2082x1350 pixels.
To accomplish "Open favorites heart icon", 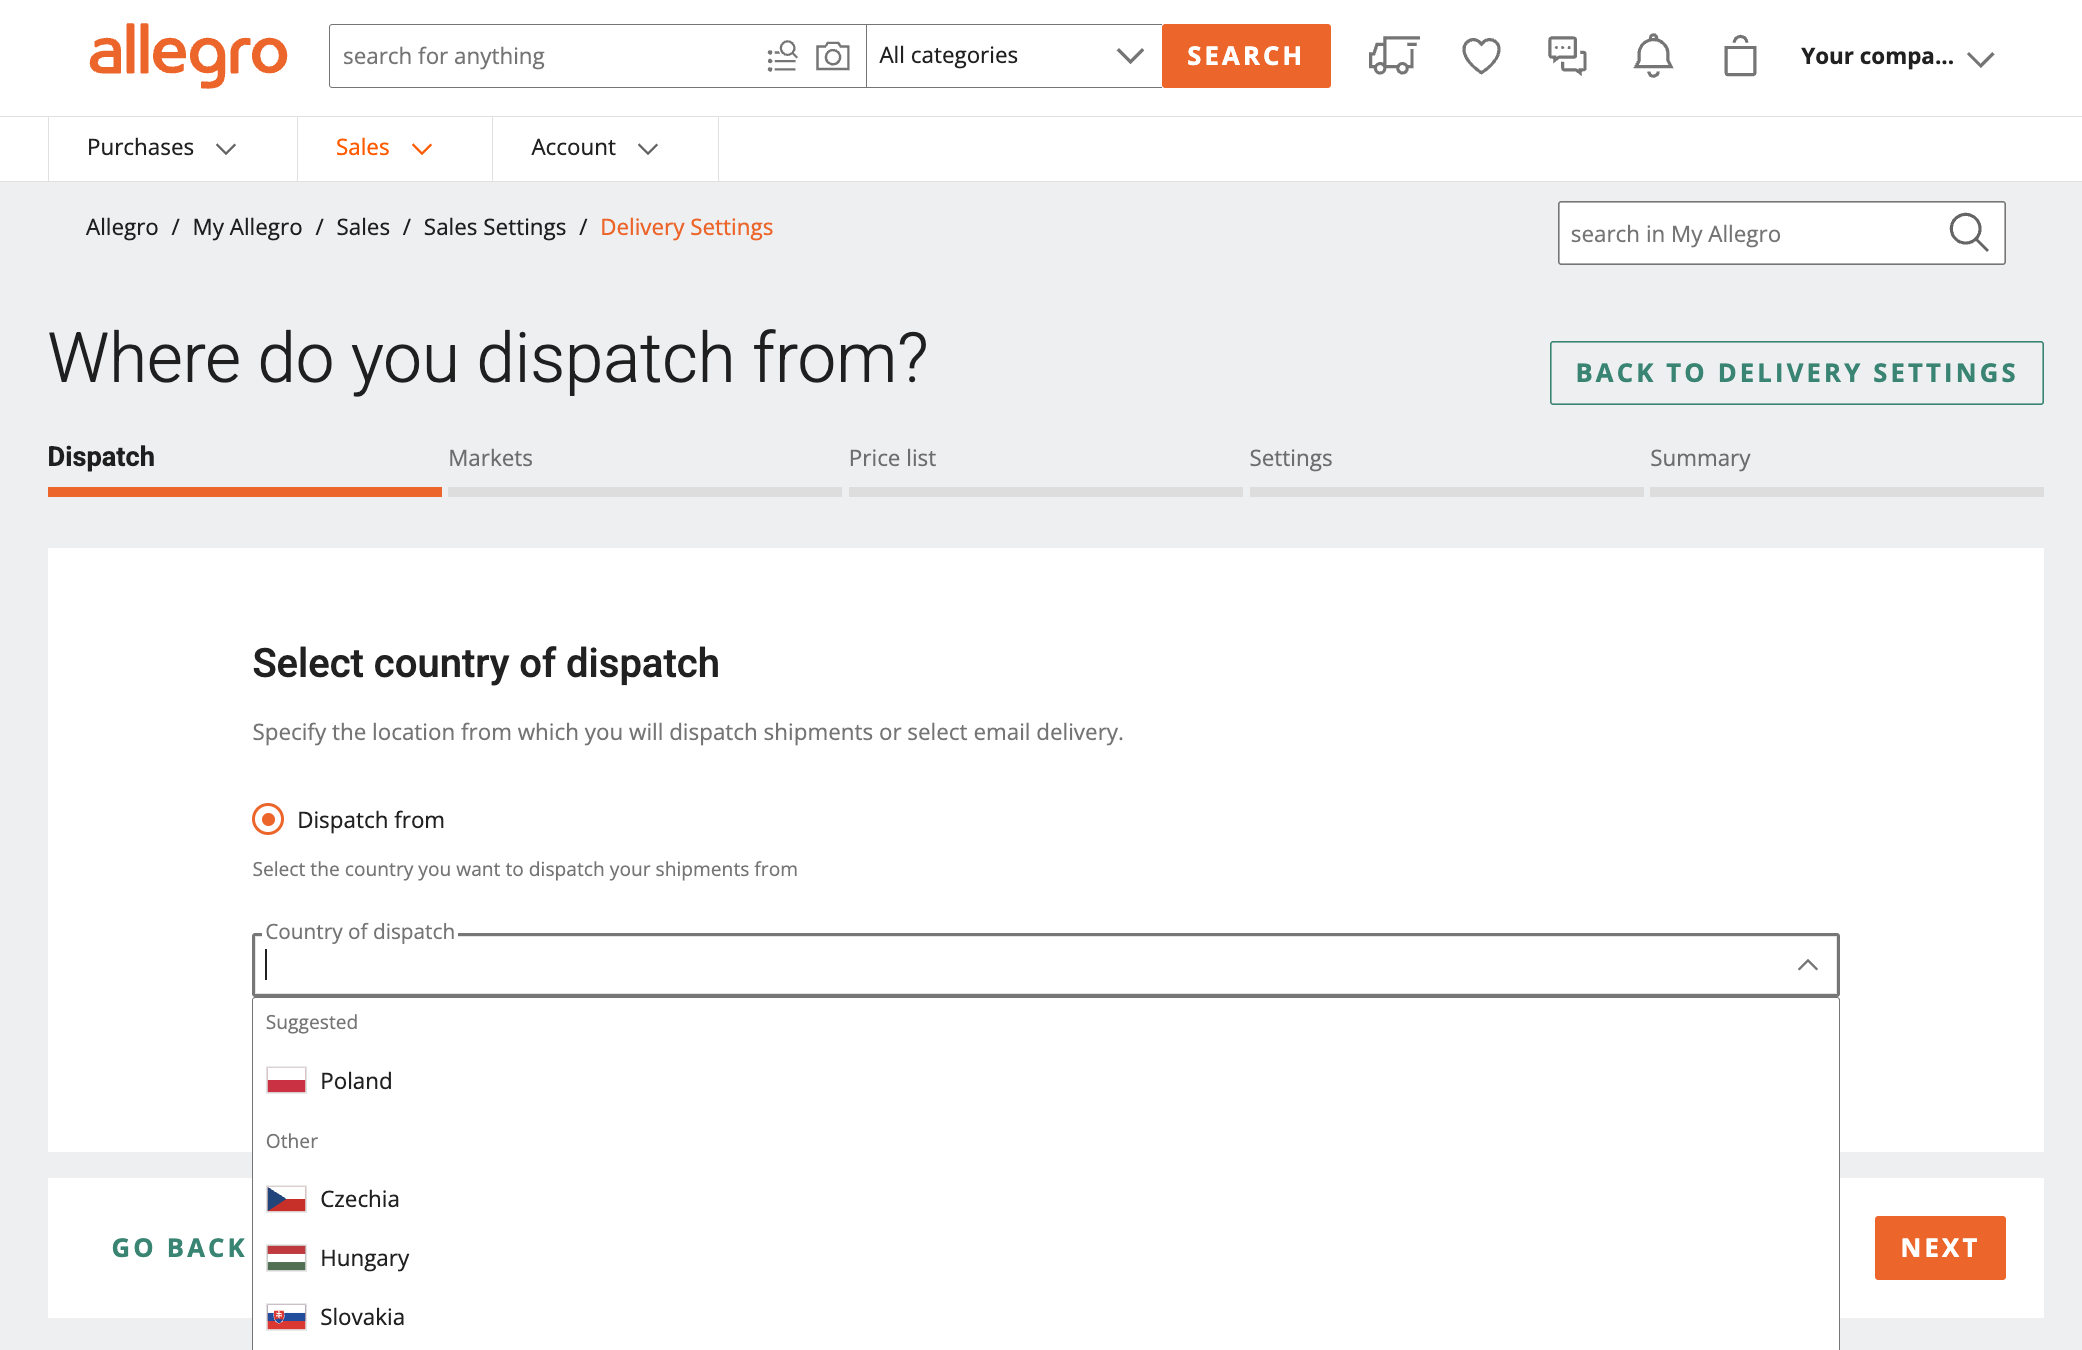I will point(1481,56).
